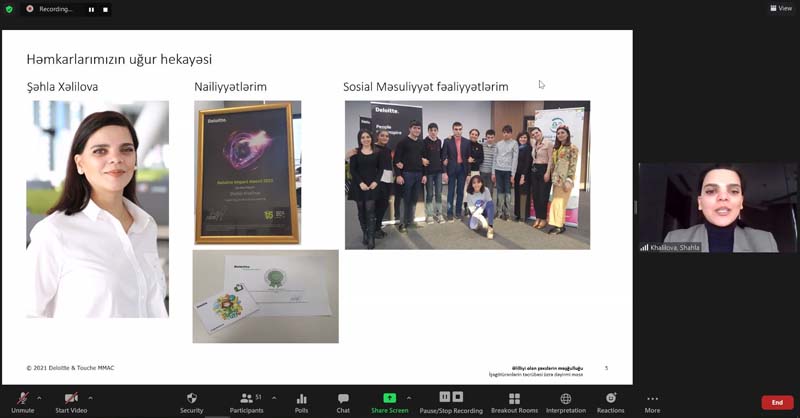Open the Interpretation globe icon
This screenshot has height=418, width=800.
point(565,398)
